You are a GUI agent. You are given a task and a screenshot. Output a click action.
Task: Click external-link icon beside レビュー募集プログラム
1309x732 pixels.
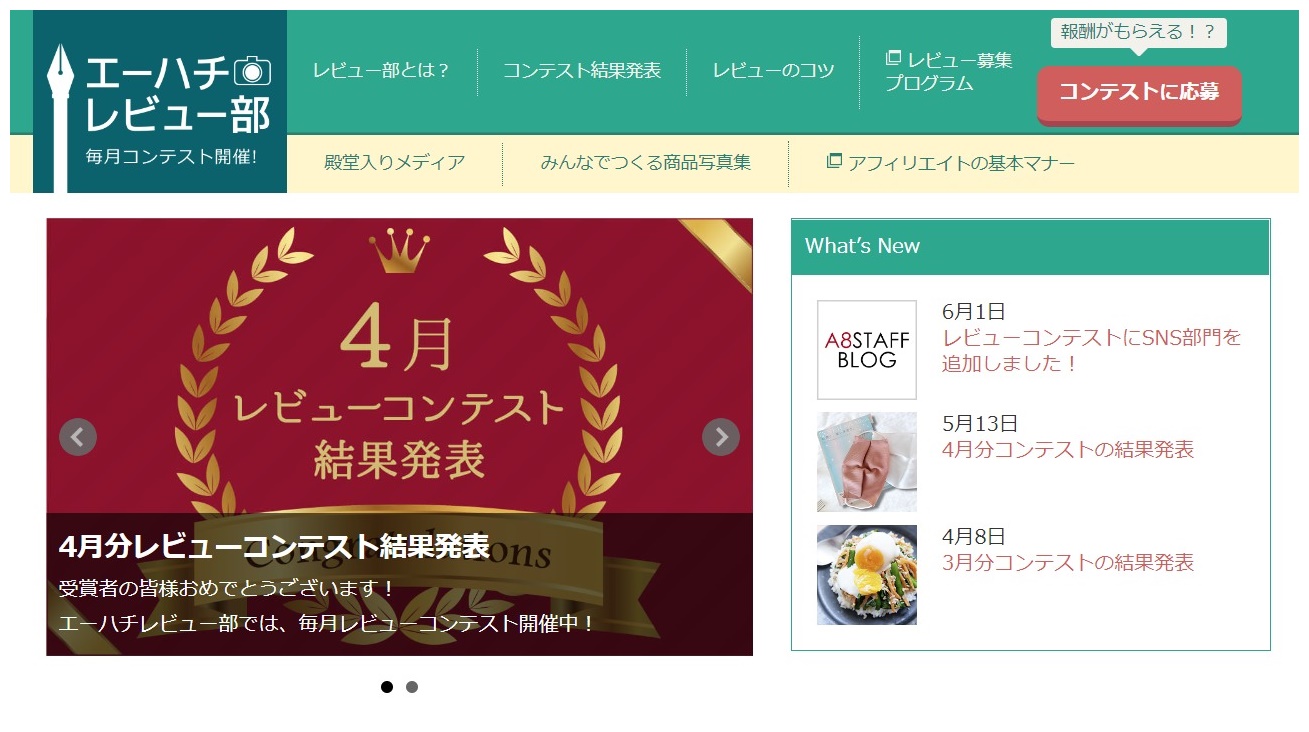coord(894,58)
